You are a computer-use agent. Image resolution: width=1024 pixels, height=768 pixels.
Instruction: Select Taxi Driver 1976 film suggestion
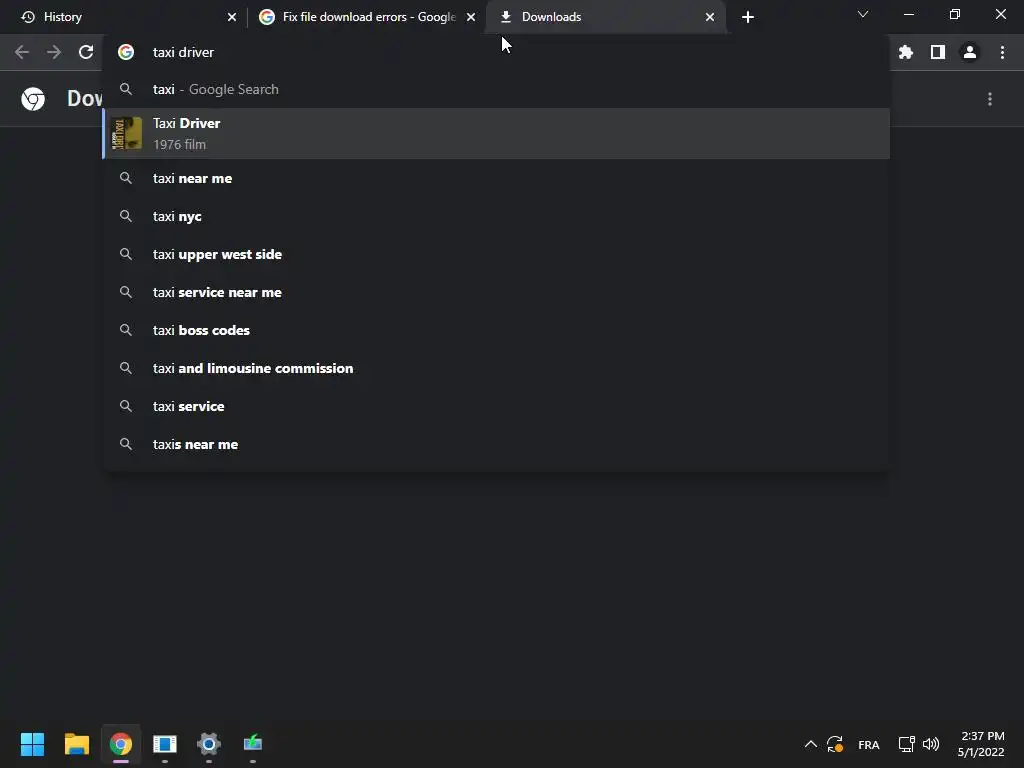(496, 133)
